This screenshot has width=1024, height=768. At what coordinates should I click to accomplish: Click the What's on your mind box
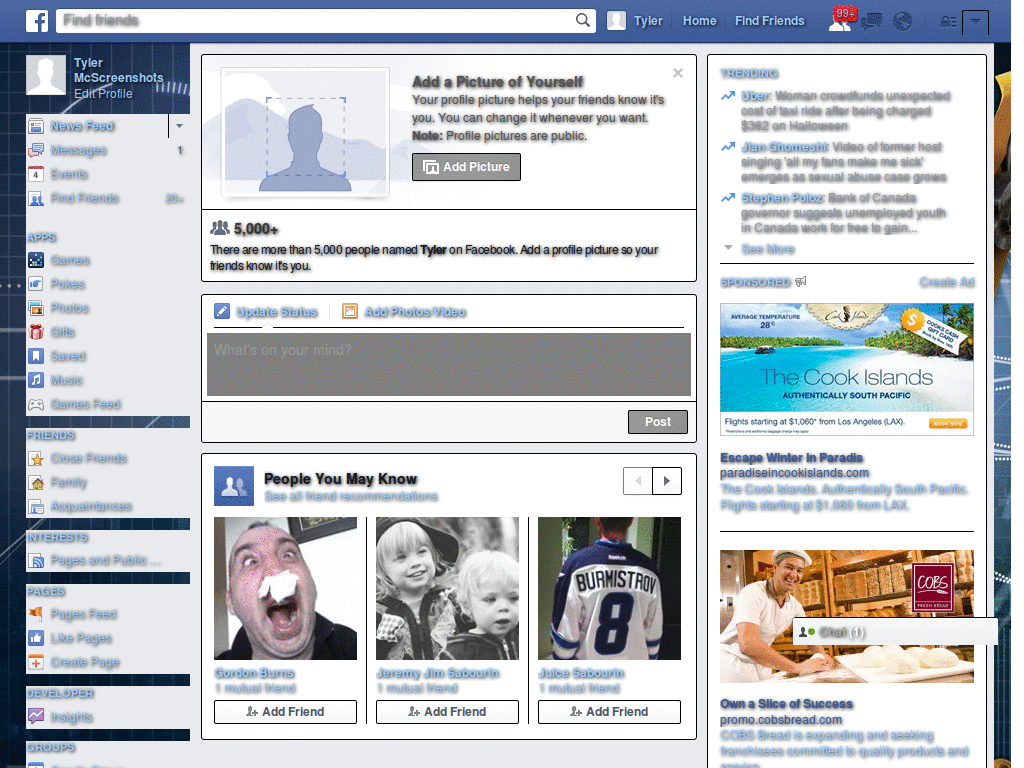click(449, 364)
